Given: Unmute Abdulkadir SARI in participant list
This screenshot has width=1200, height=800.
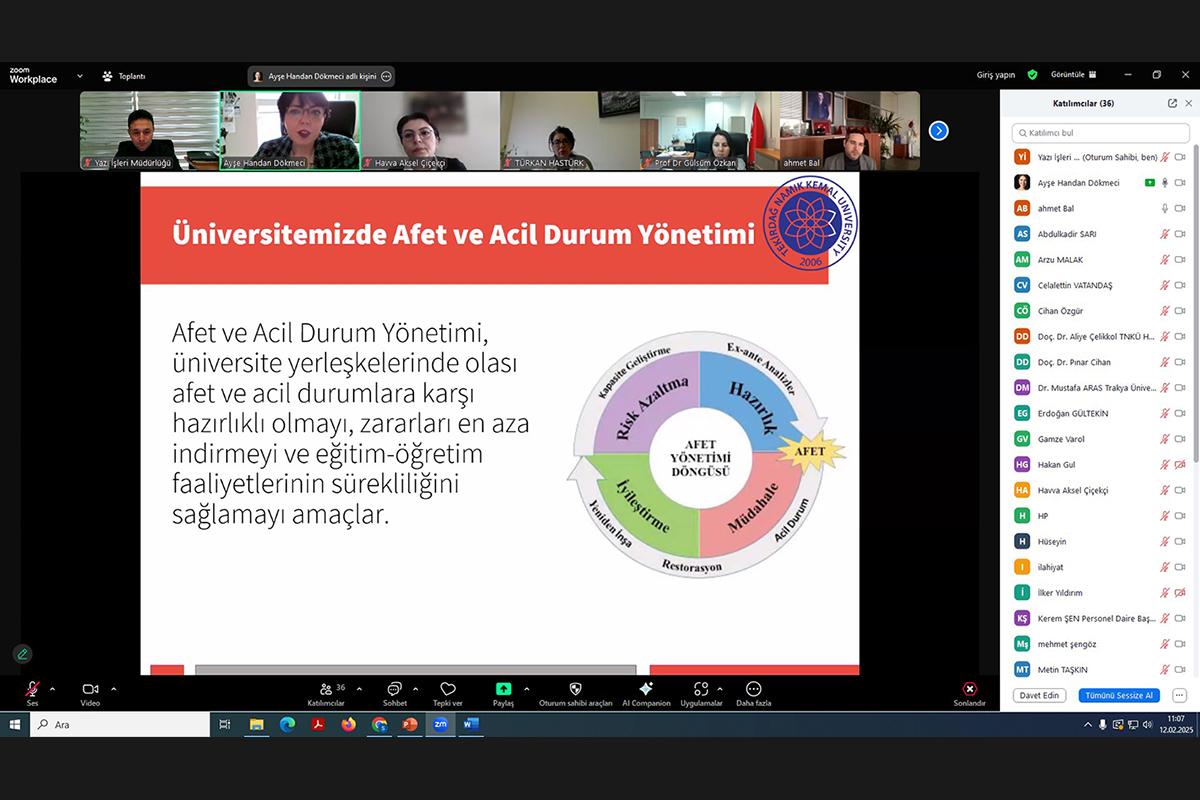Looking at the screenshot, I should pos(1165,234).
